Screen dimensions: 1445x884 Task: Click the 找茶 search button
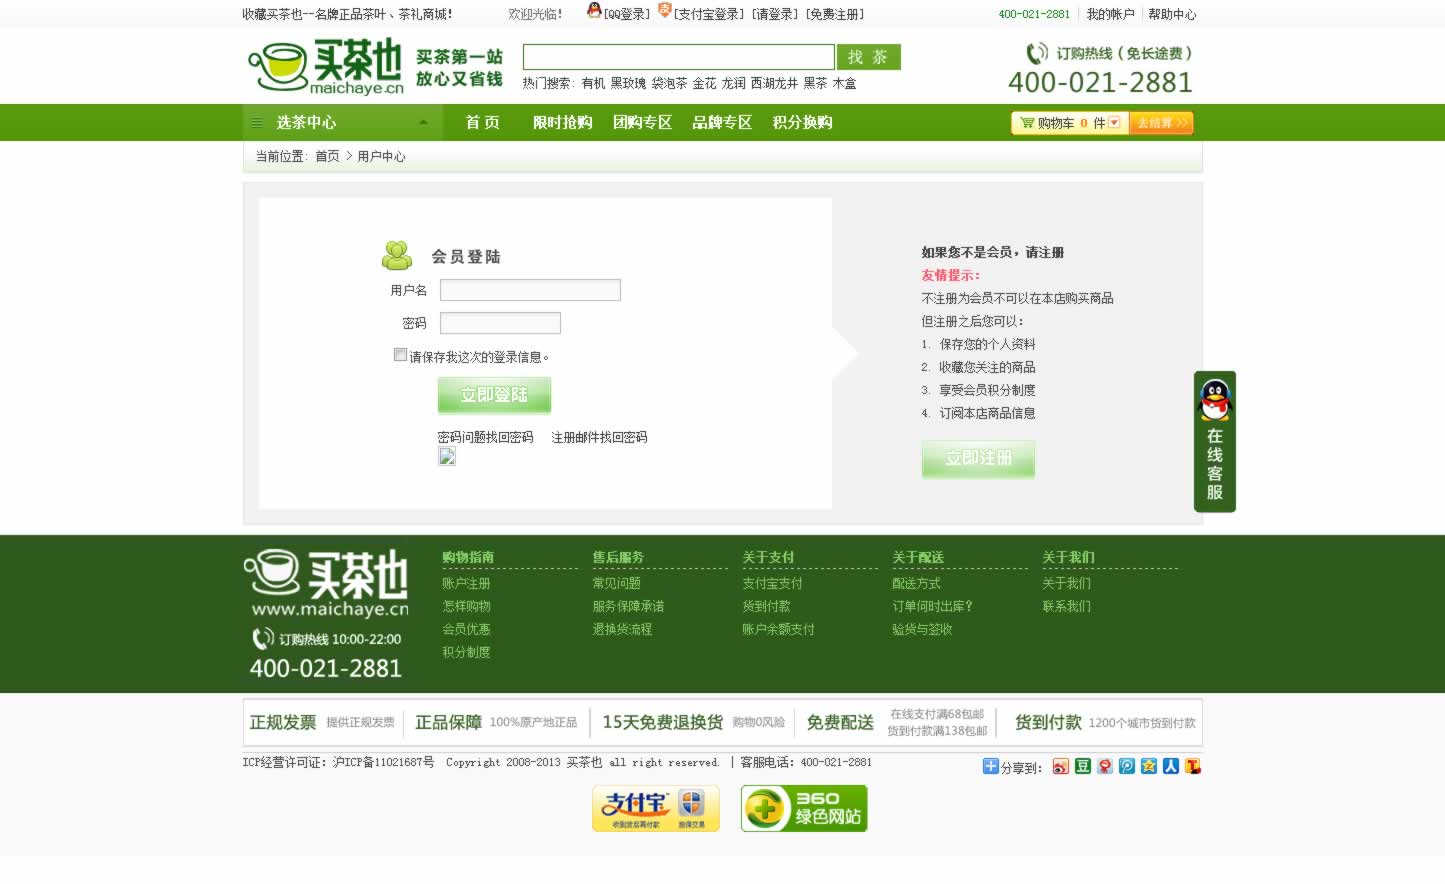(x=868, y=58)
